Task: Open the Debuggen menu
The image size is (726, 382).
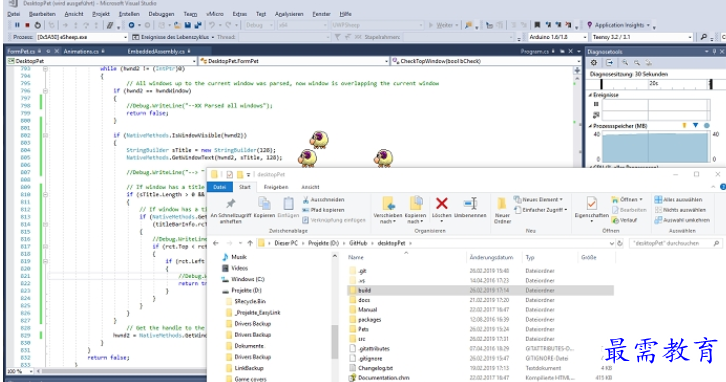Action: (x=161, y=14)
